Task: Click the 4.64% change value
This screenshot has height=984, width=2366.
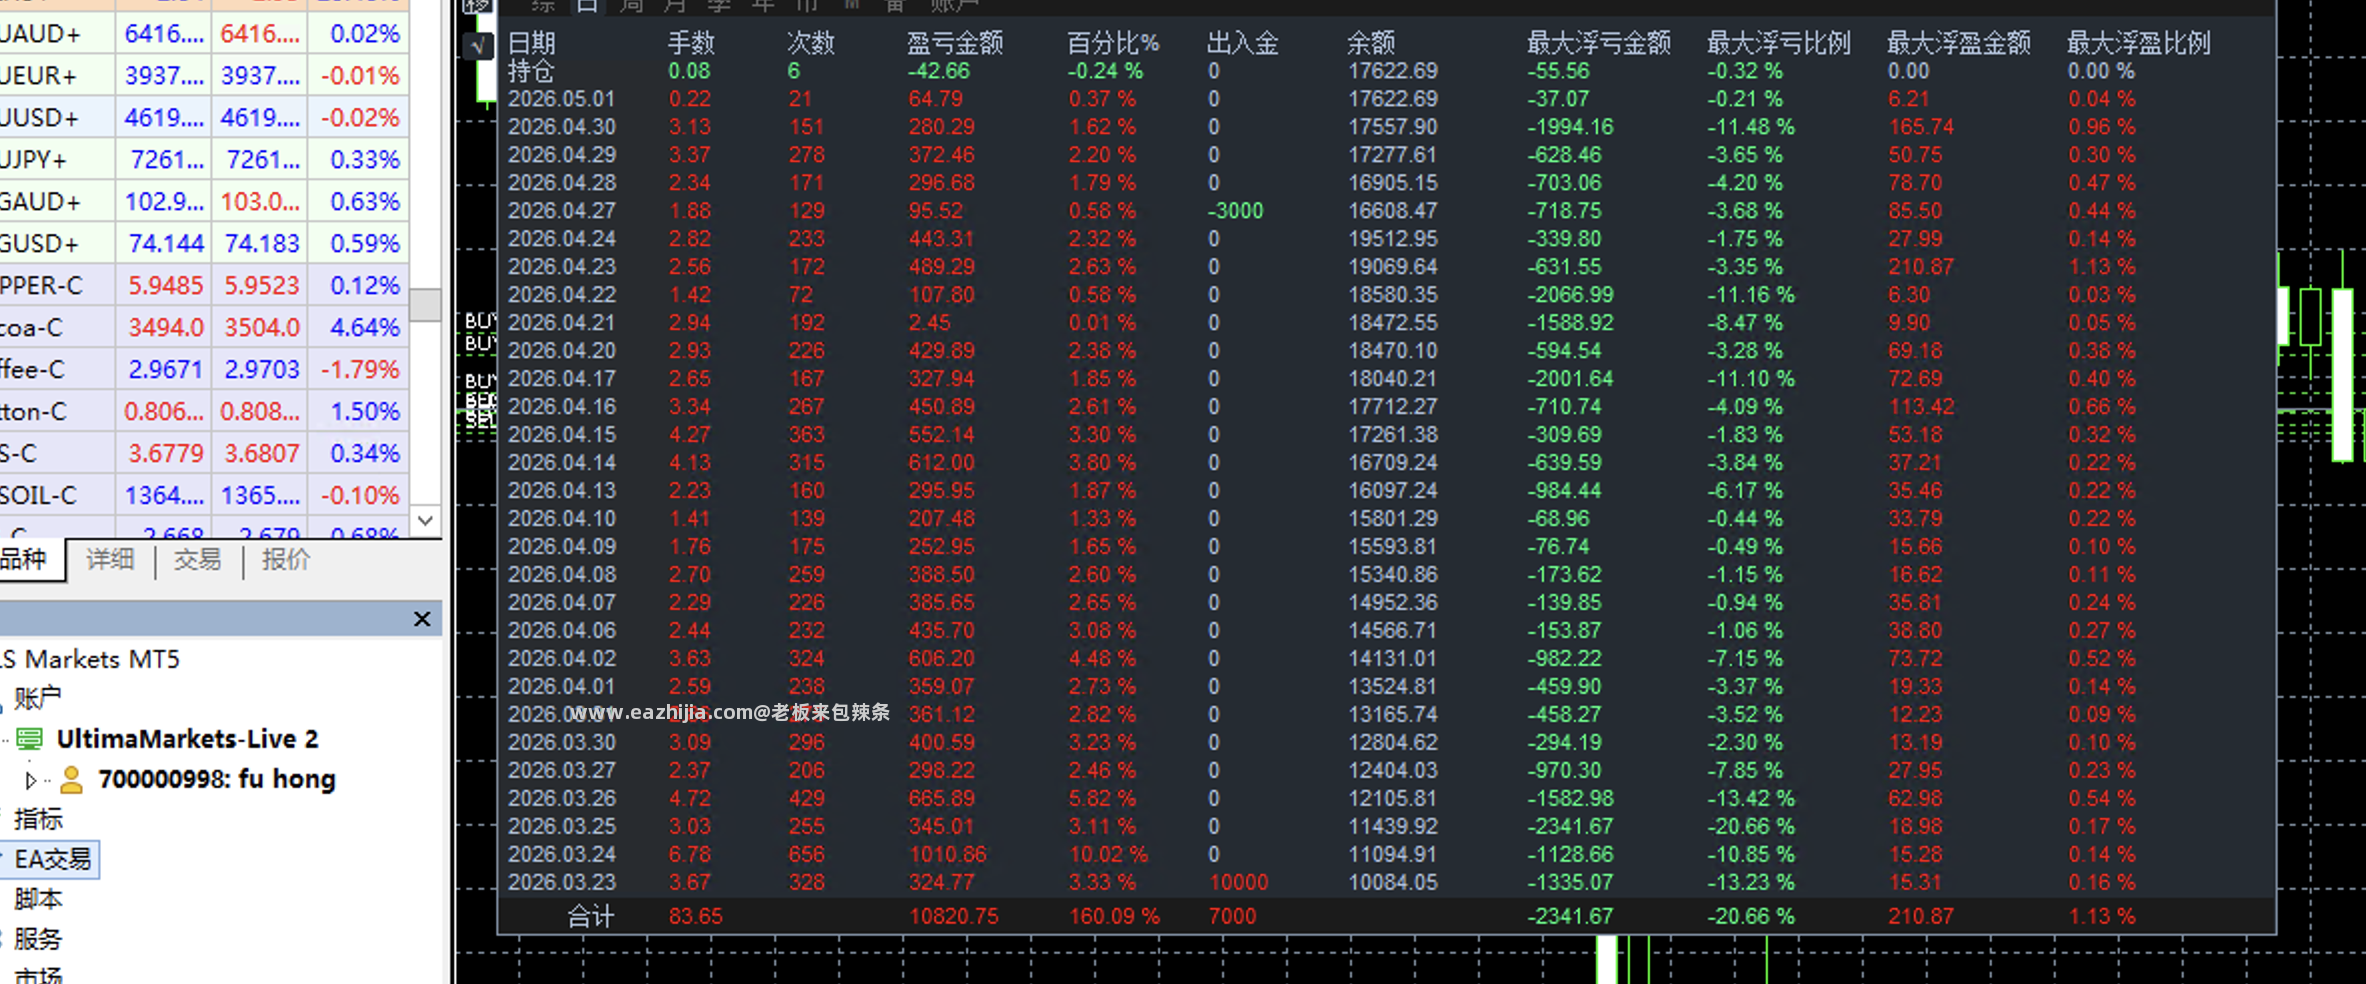Action: (x=365, y=327)
